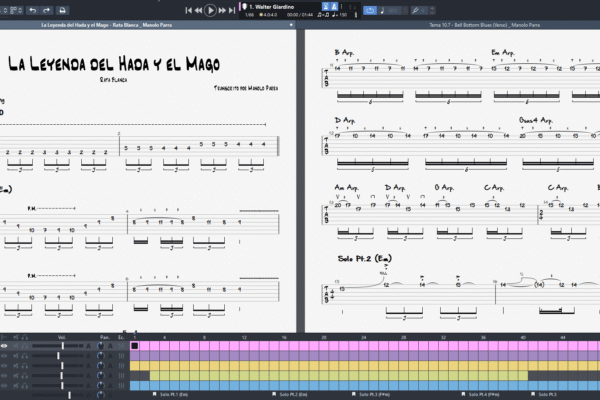This screenshot has width=600, height=400.
Task: Jump to the Solo Pt.3 (F#m) section marker
Action: pos(370,394)
